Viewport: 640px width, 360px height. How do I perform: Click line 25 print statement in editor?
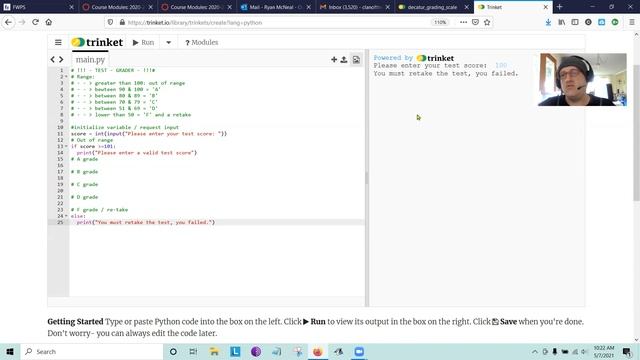pyautogui.click(x=146, y=222)
